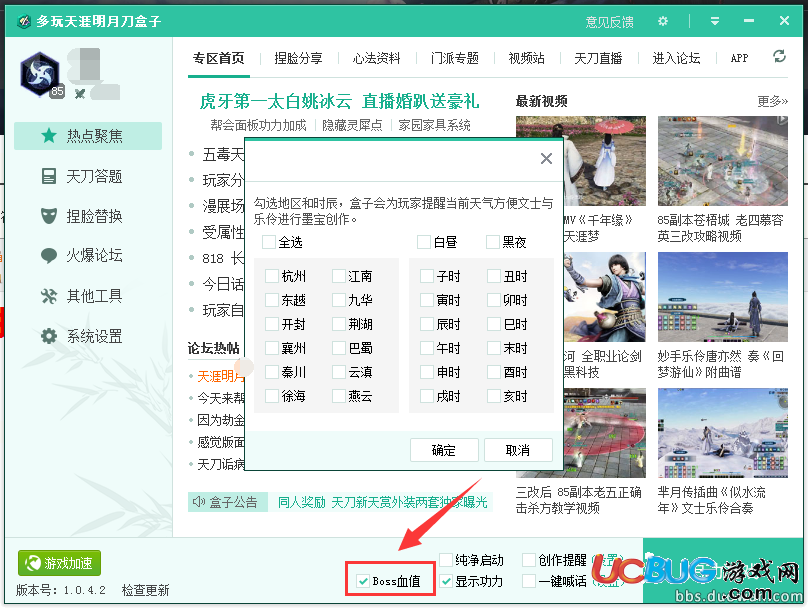Image resolution: width=808 pixels, height=608 pixels.
Task: Switch to the 视频站 tab
Action: tap(527, 58)
